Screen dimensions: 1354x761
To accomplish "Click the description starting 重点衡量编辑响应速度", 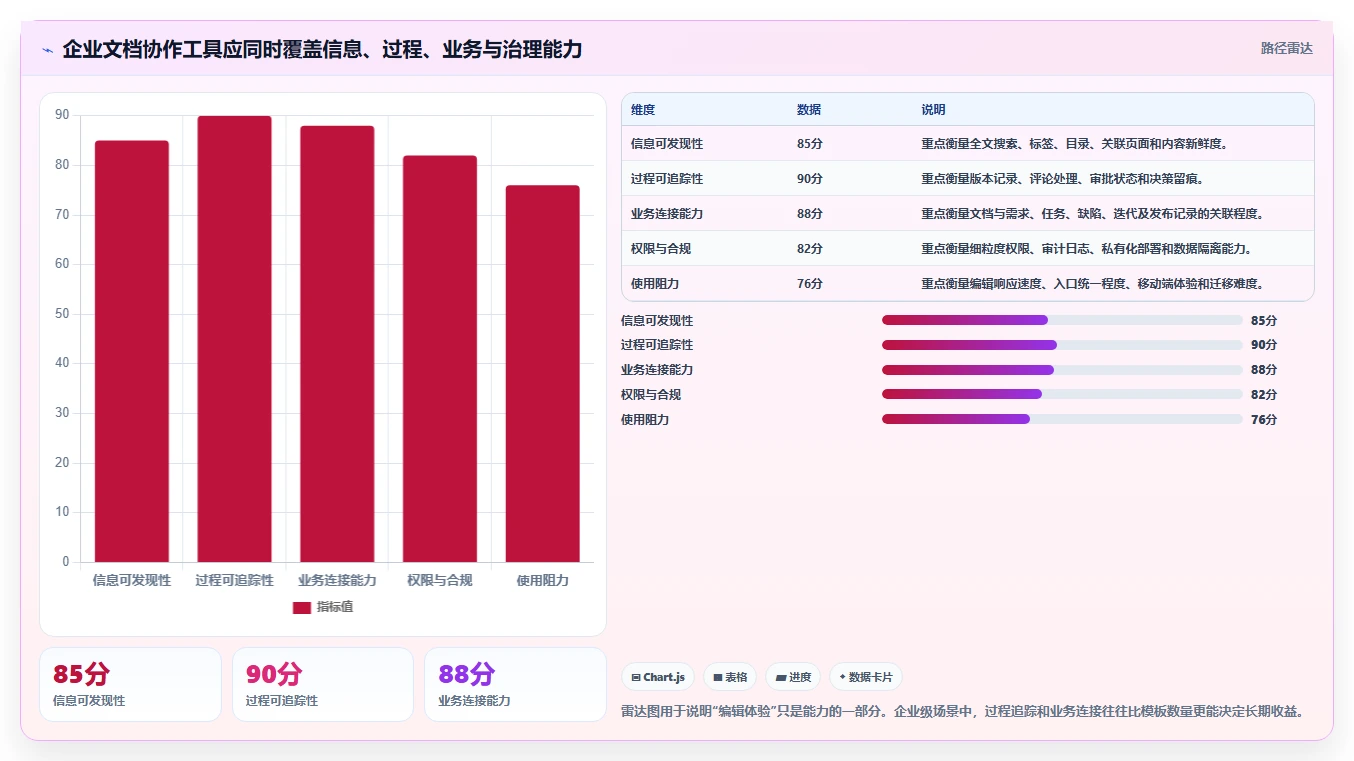I will coord(1092,284).
